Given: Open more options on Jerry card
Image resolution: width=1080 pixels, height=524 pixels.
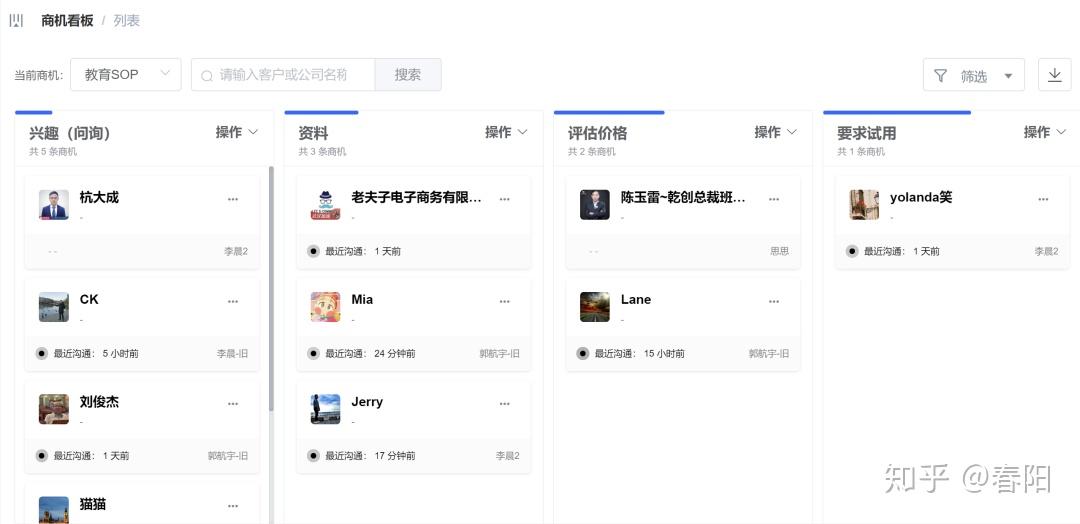Looking at the screenshot, I should tap(505, 404).
